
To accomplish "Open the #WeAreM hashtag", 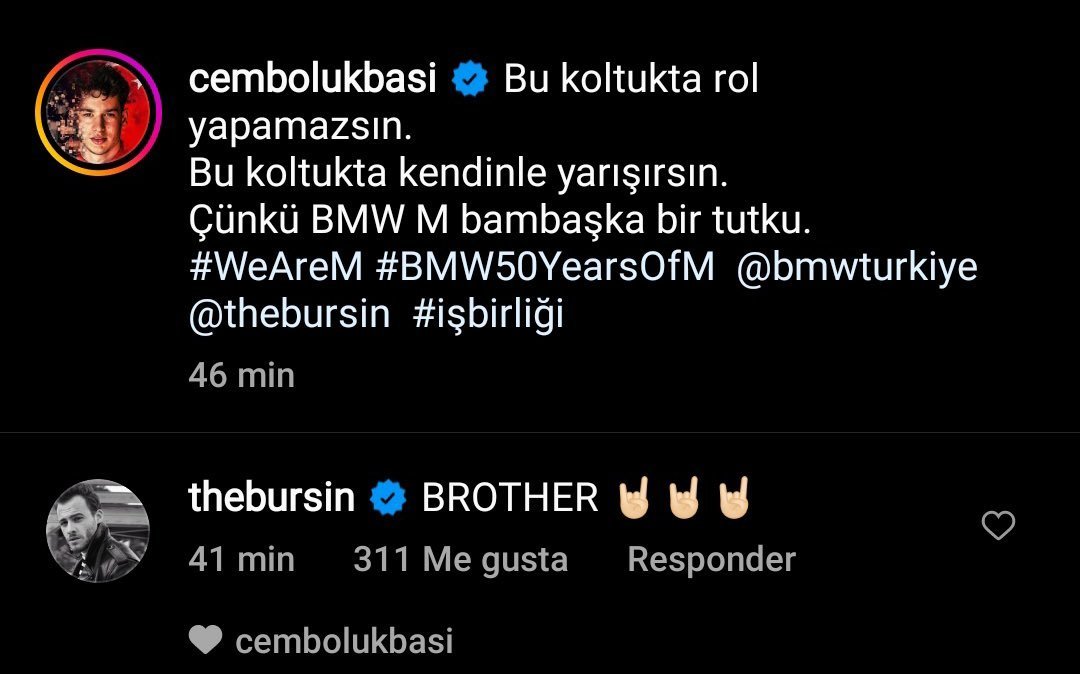I will point(276,267).
